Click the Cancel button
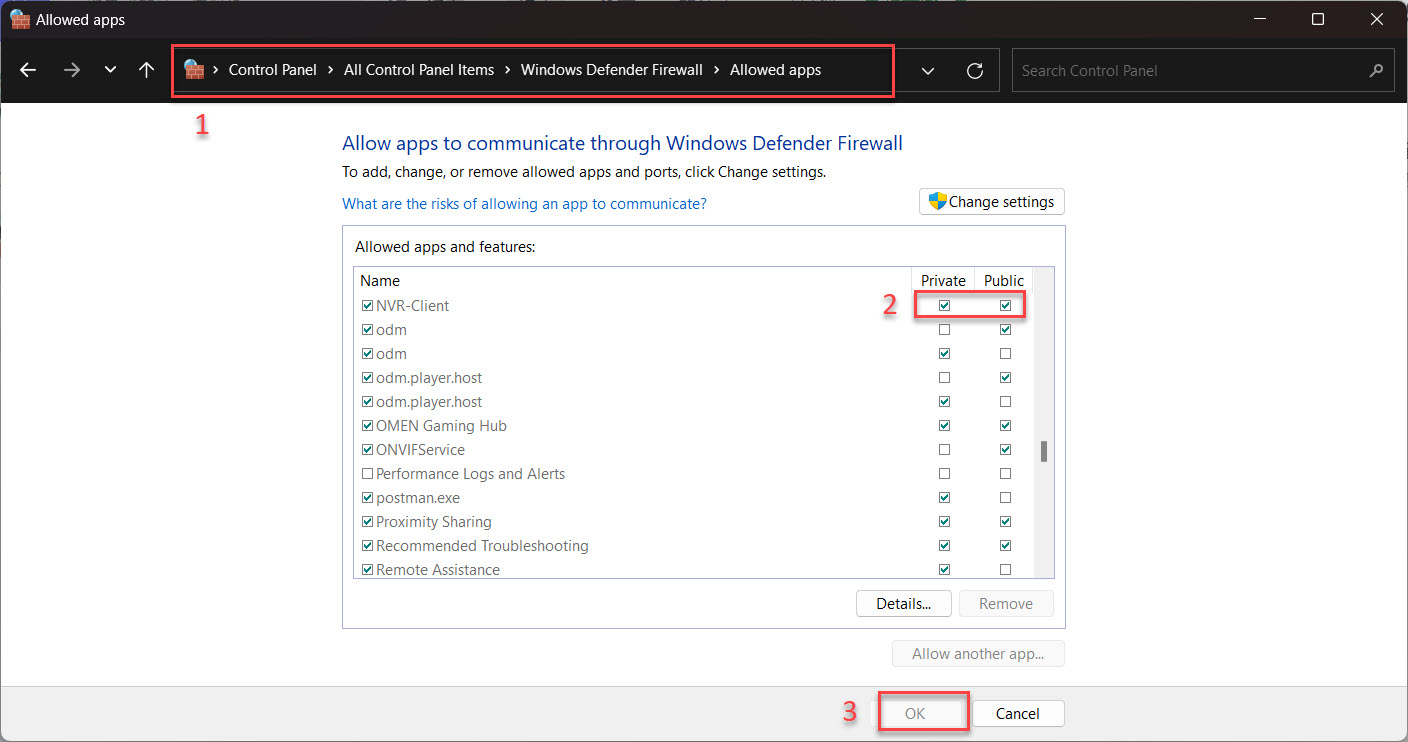The height and width of the screenshot is (742, 1408). click(1018, 713)
